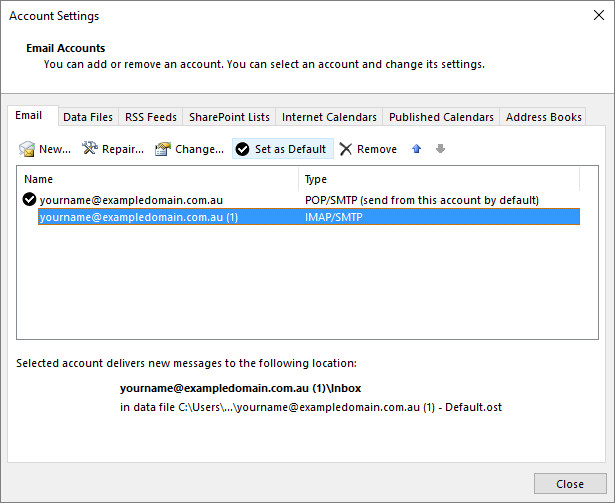Switch to the Data Files tab
The height and width of the screenshot is (503, 615).
pos(88,117)
